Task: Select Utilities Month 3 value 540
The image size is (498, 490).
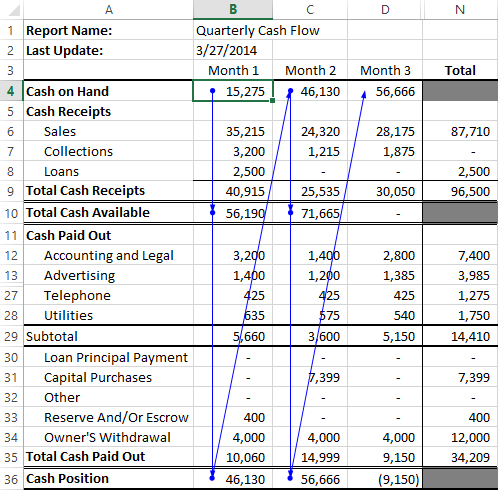Action: [385, 315]
